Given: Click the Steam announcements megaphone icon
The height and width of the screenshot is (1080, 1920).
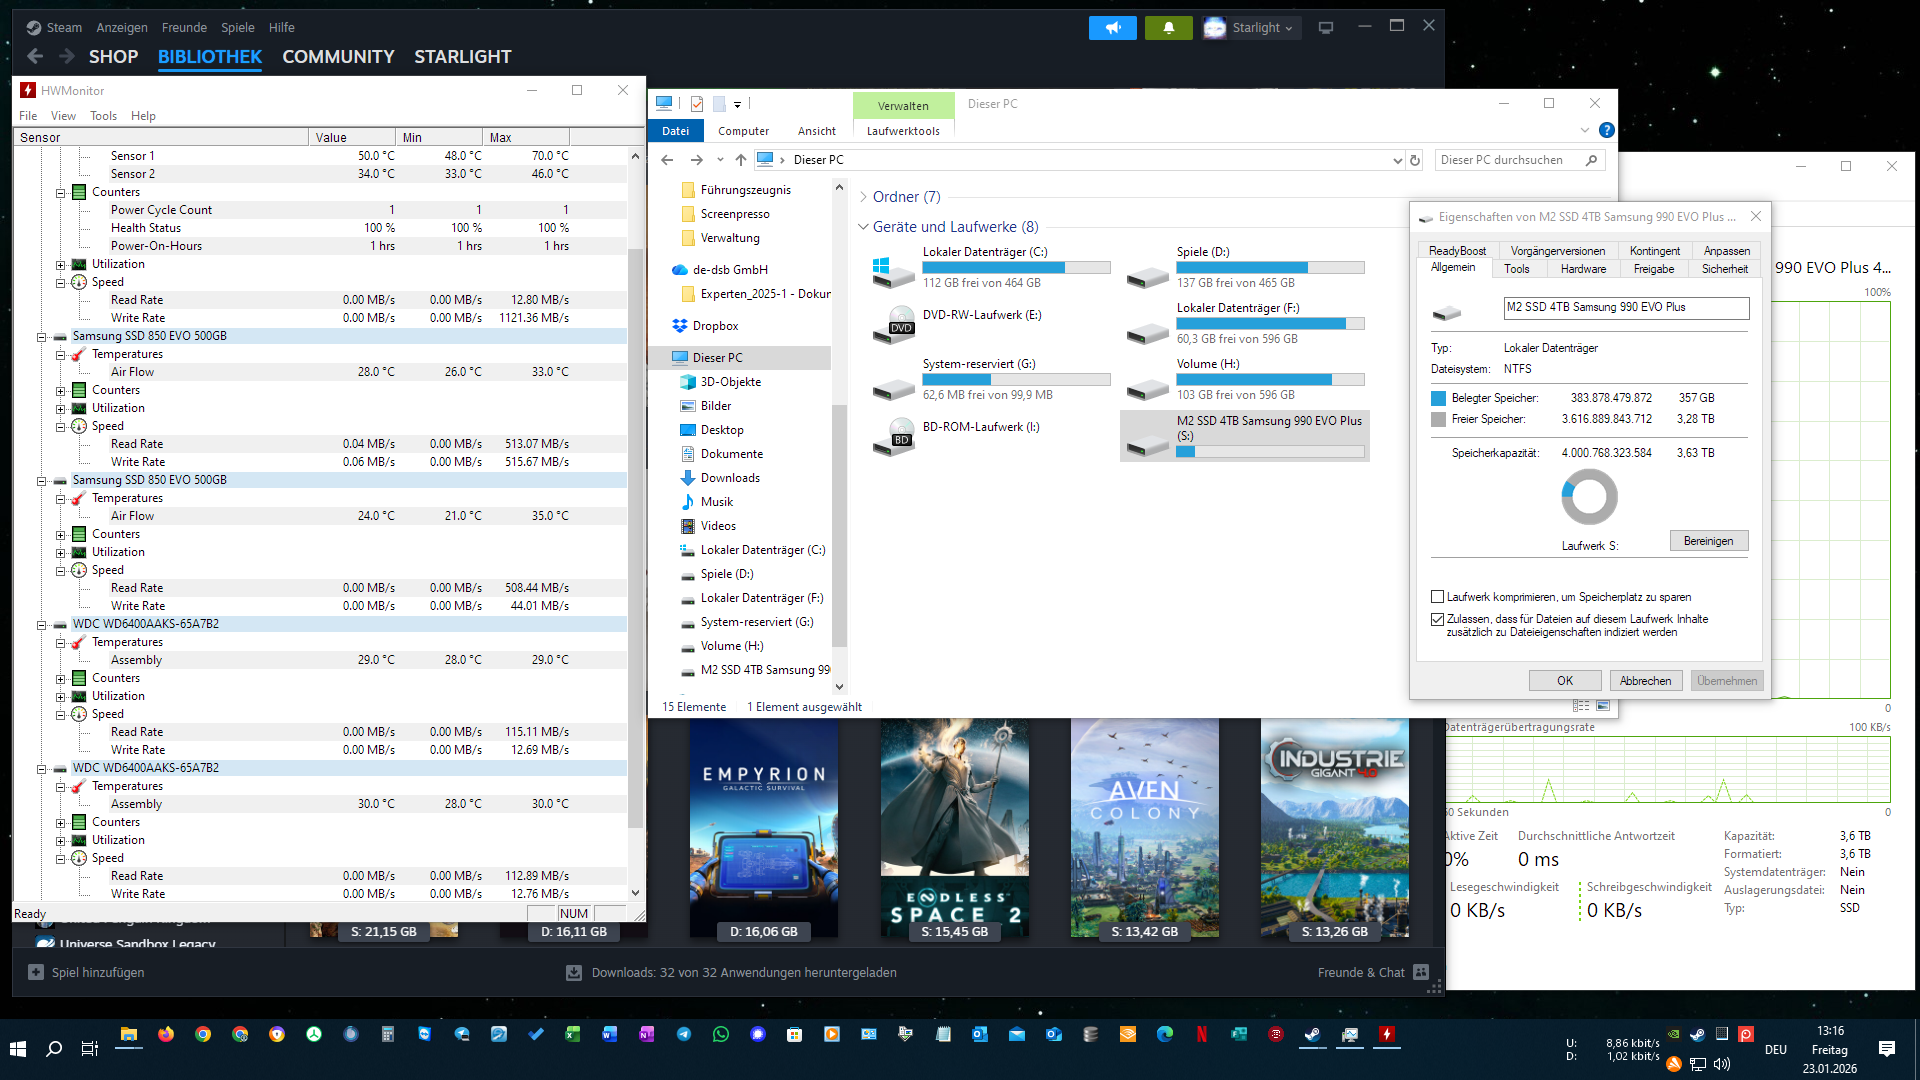Looking at the screenshot, I should (1112, 28).
